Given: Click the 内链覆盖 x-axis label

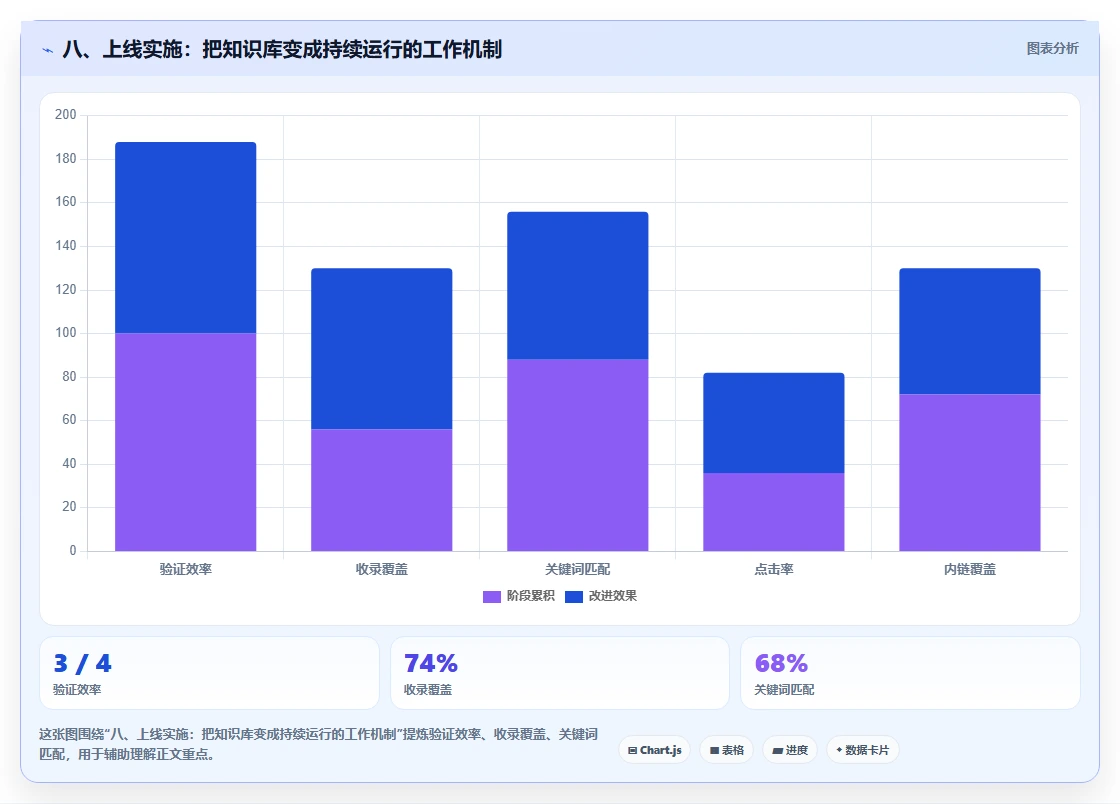Looking at the screenshot, I should 970,570.
